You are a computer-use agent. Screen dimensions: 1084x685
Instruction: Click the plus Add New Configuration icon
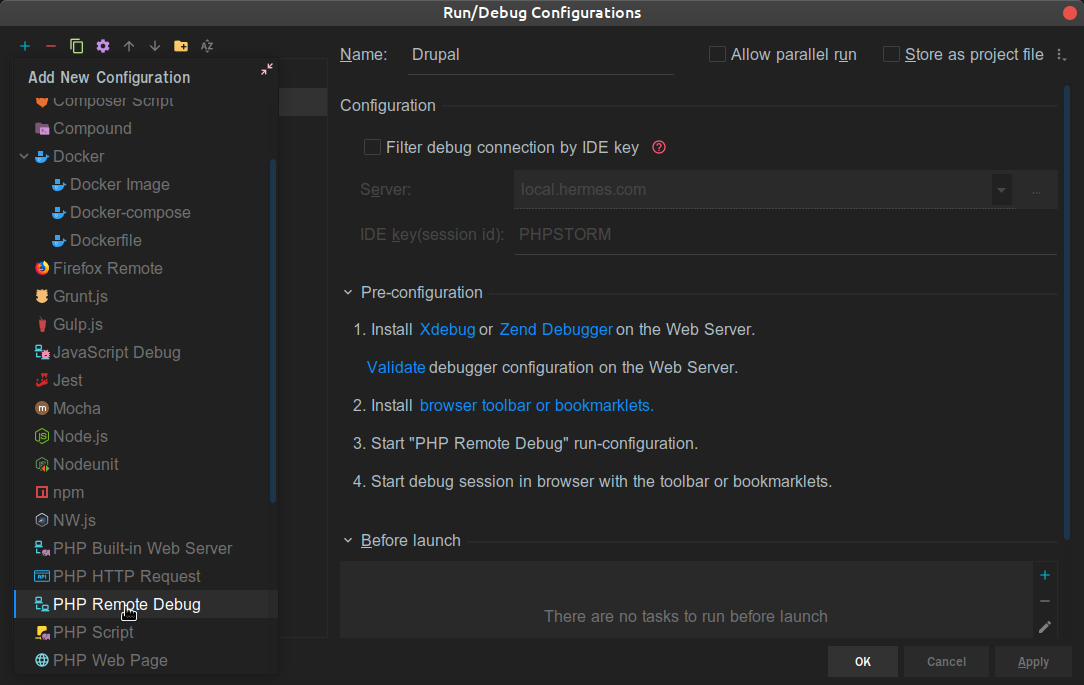tap(25, 46)
